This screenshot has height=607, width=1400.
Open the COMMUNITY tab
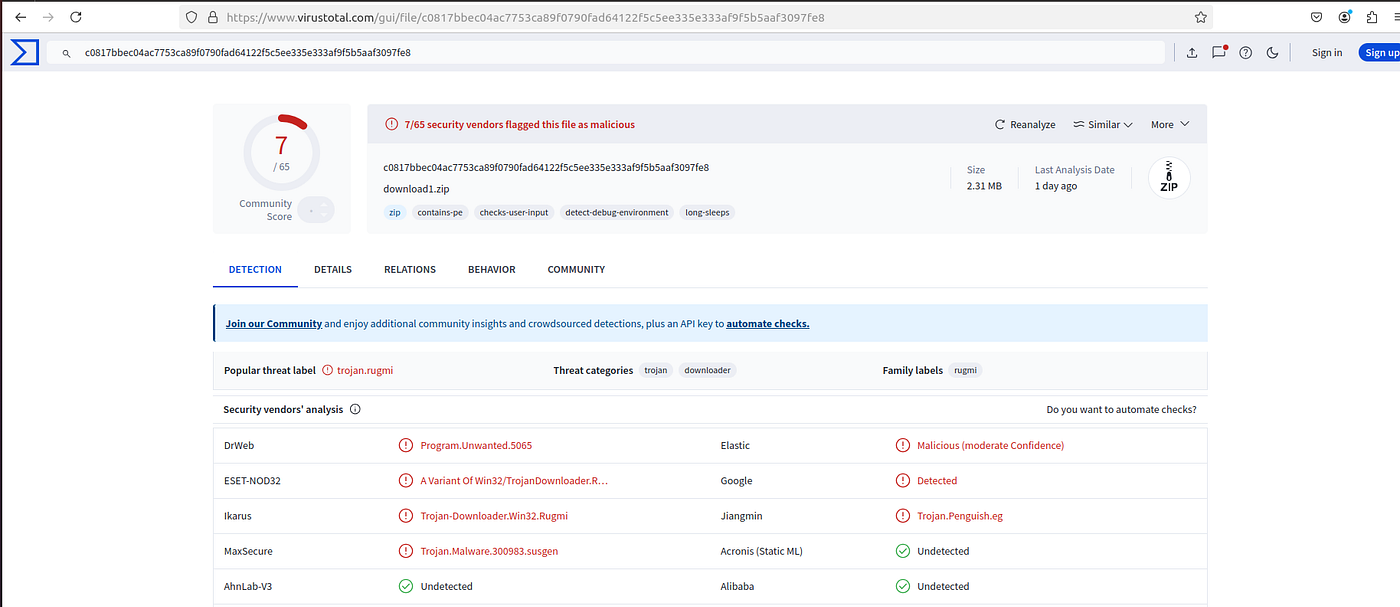tap(576, 270)
